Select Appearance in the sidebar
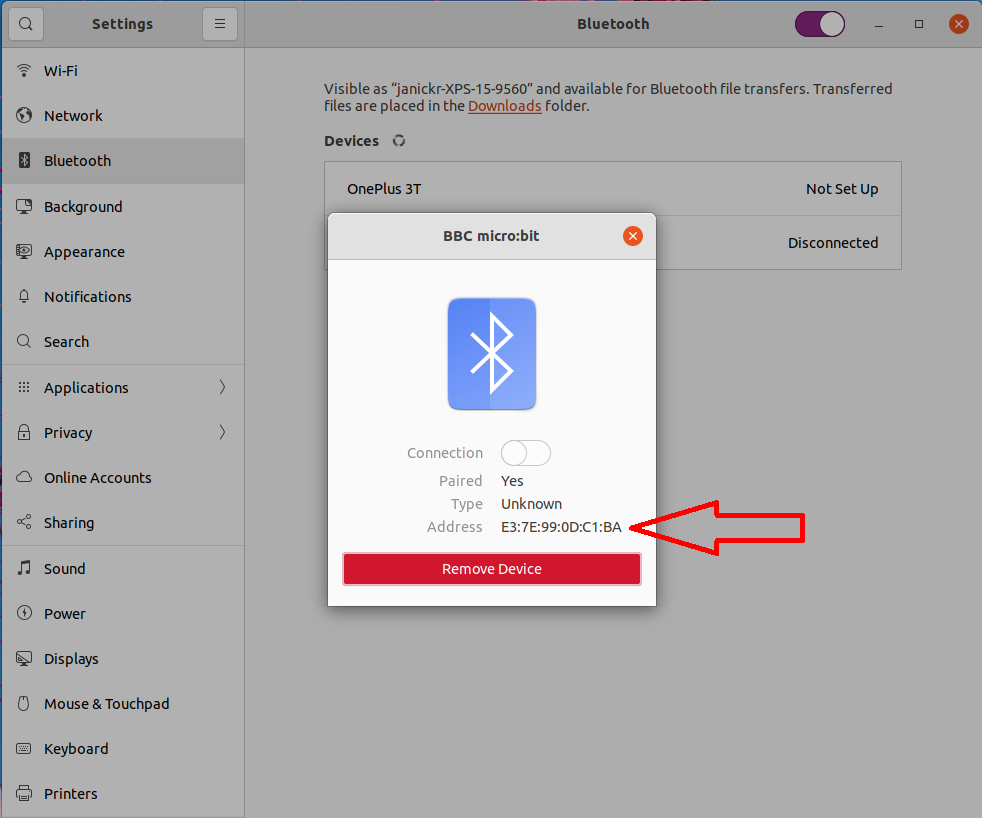The image size is (982, 818). pos(123,252)
